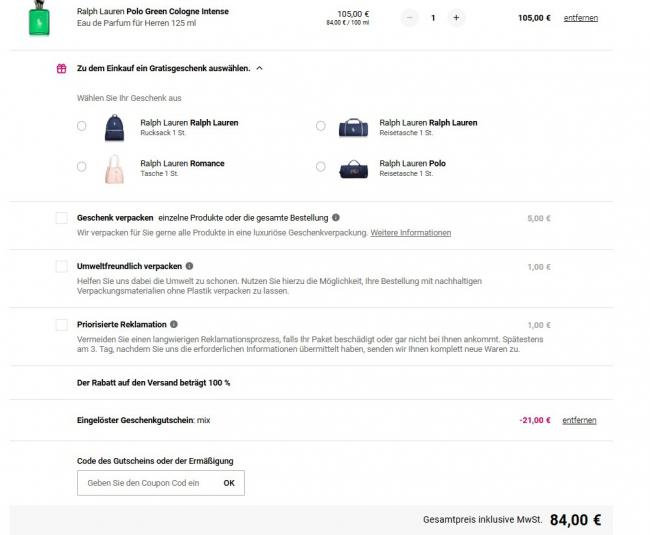The height and width of the screenshot is (535, 650).
Task: Choose the Ralph Lauren Polo Reisetasche gift
Action: (321, 167)
